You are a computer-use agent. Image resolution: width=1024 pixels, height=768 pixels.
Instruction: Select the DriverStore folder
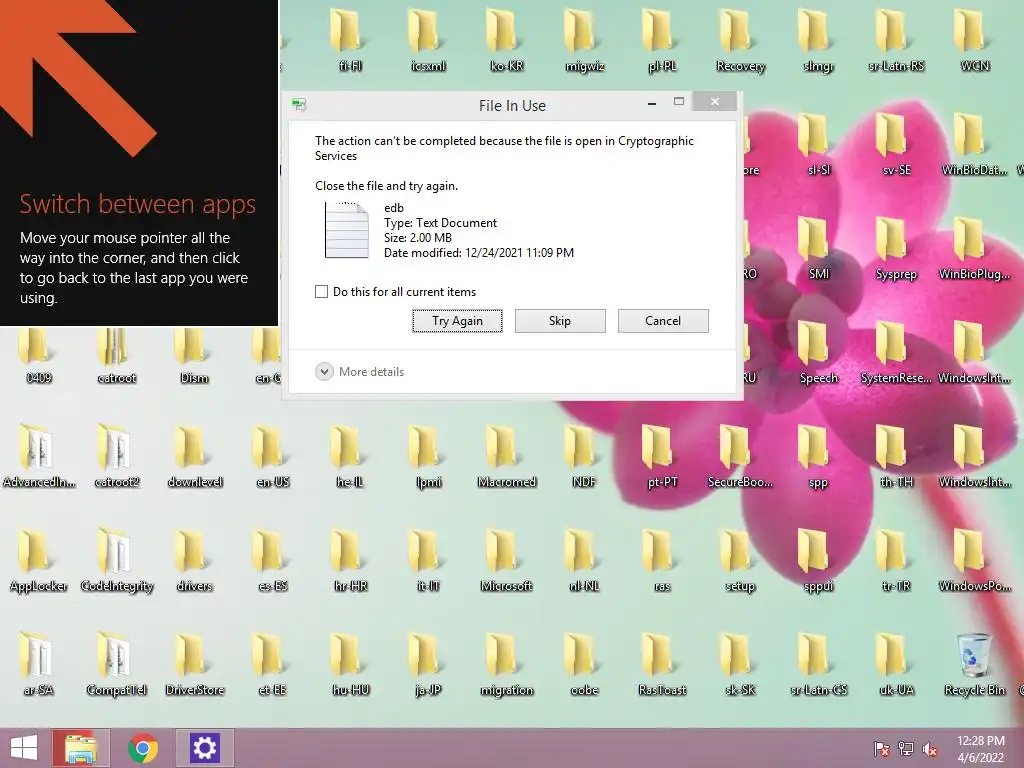tap(194, 664)
